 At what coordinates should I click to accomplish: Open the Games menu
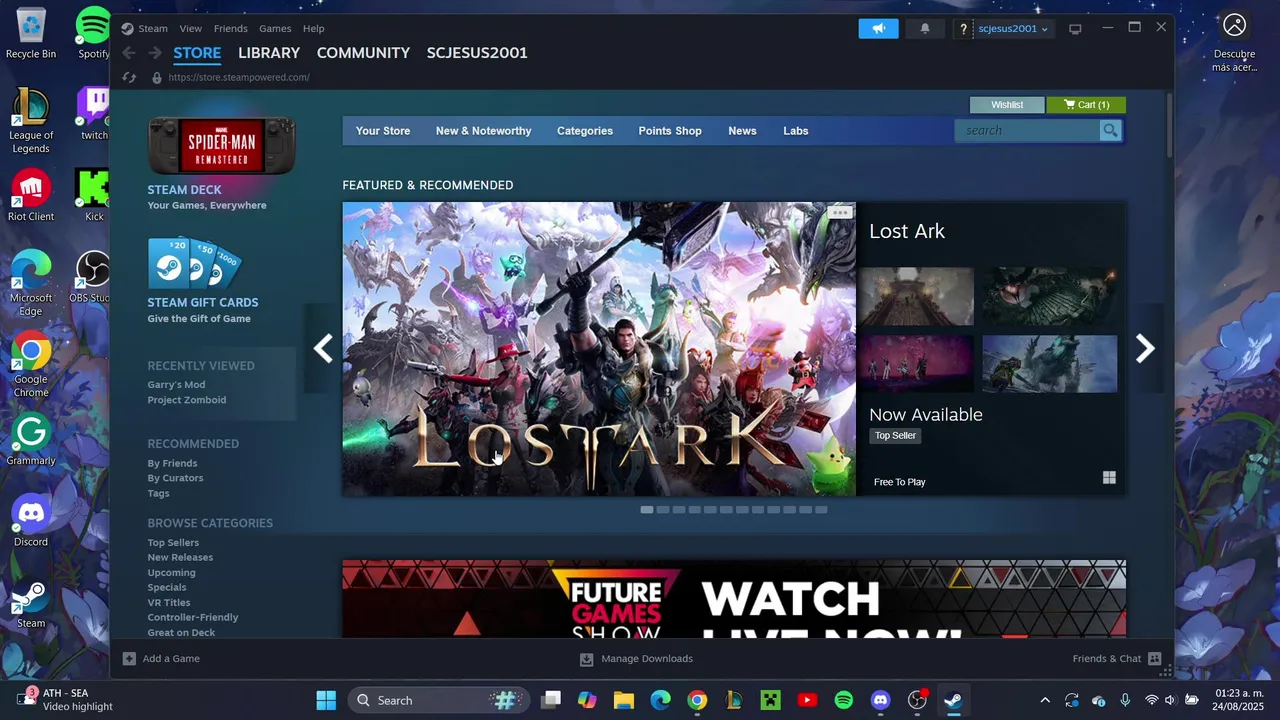coord(275,28)
